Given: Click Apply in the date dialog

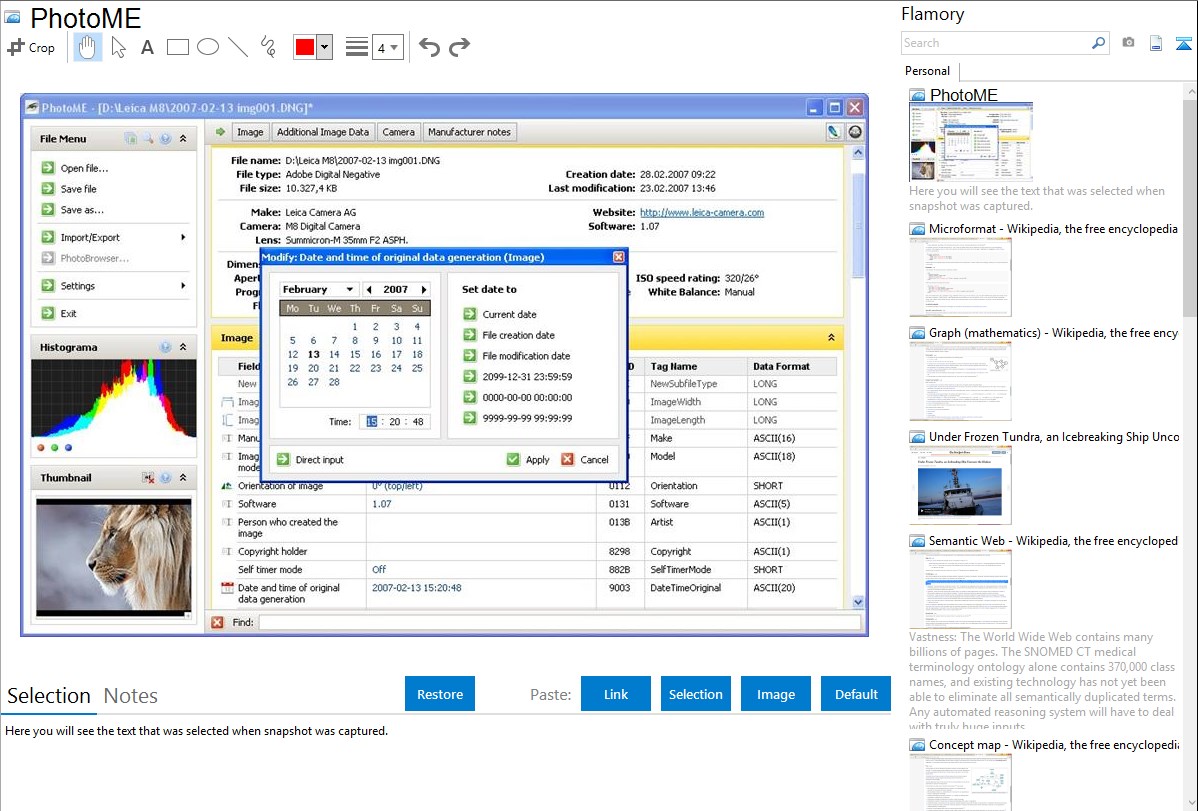Looking at the screenshot, I should (529, 459).
